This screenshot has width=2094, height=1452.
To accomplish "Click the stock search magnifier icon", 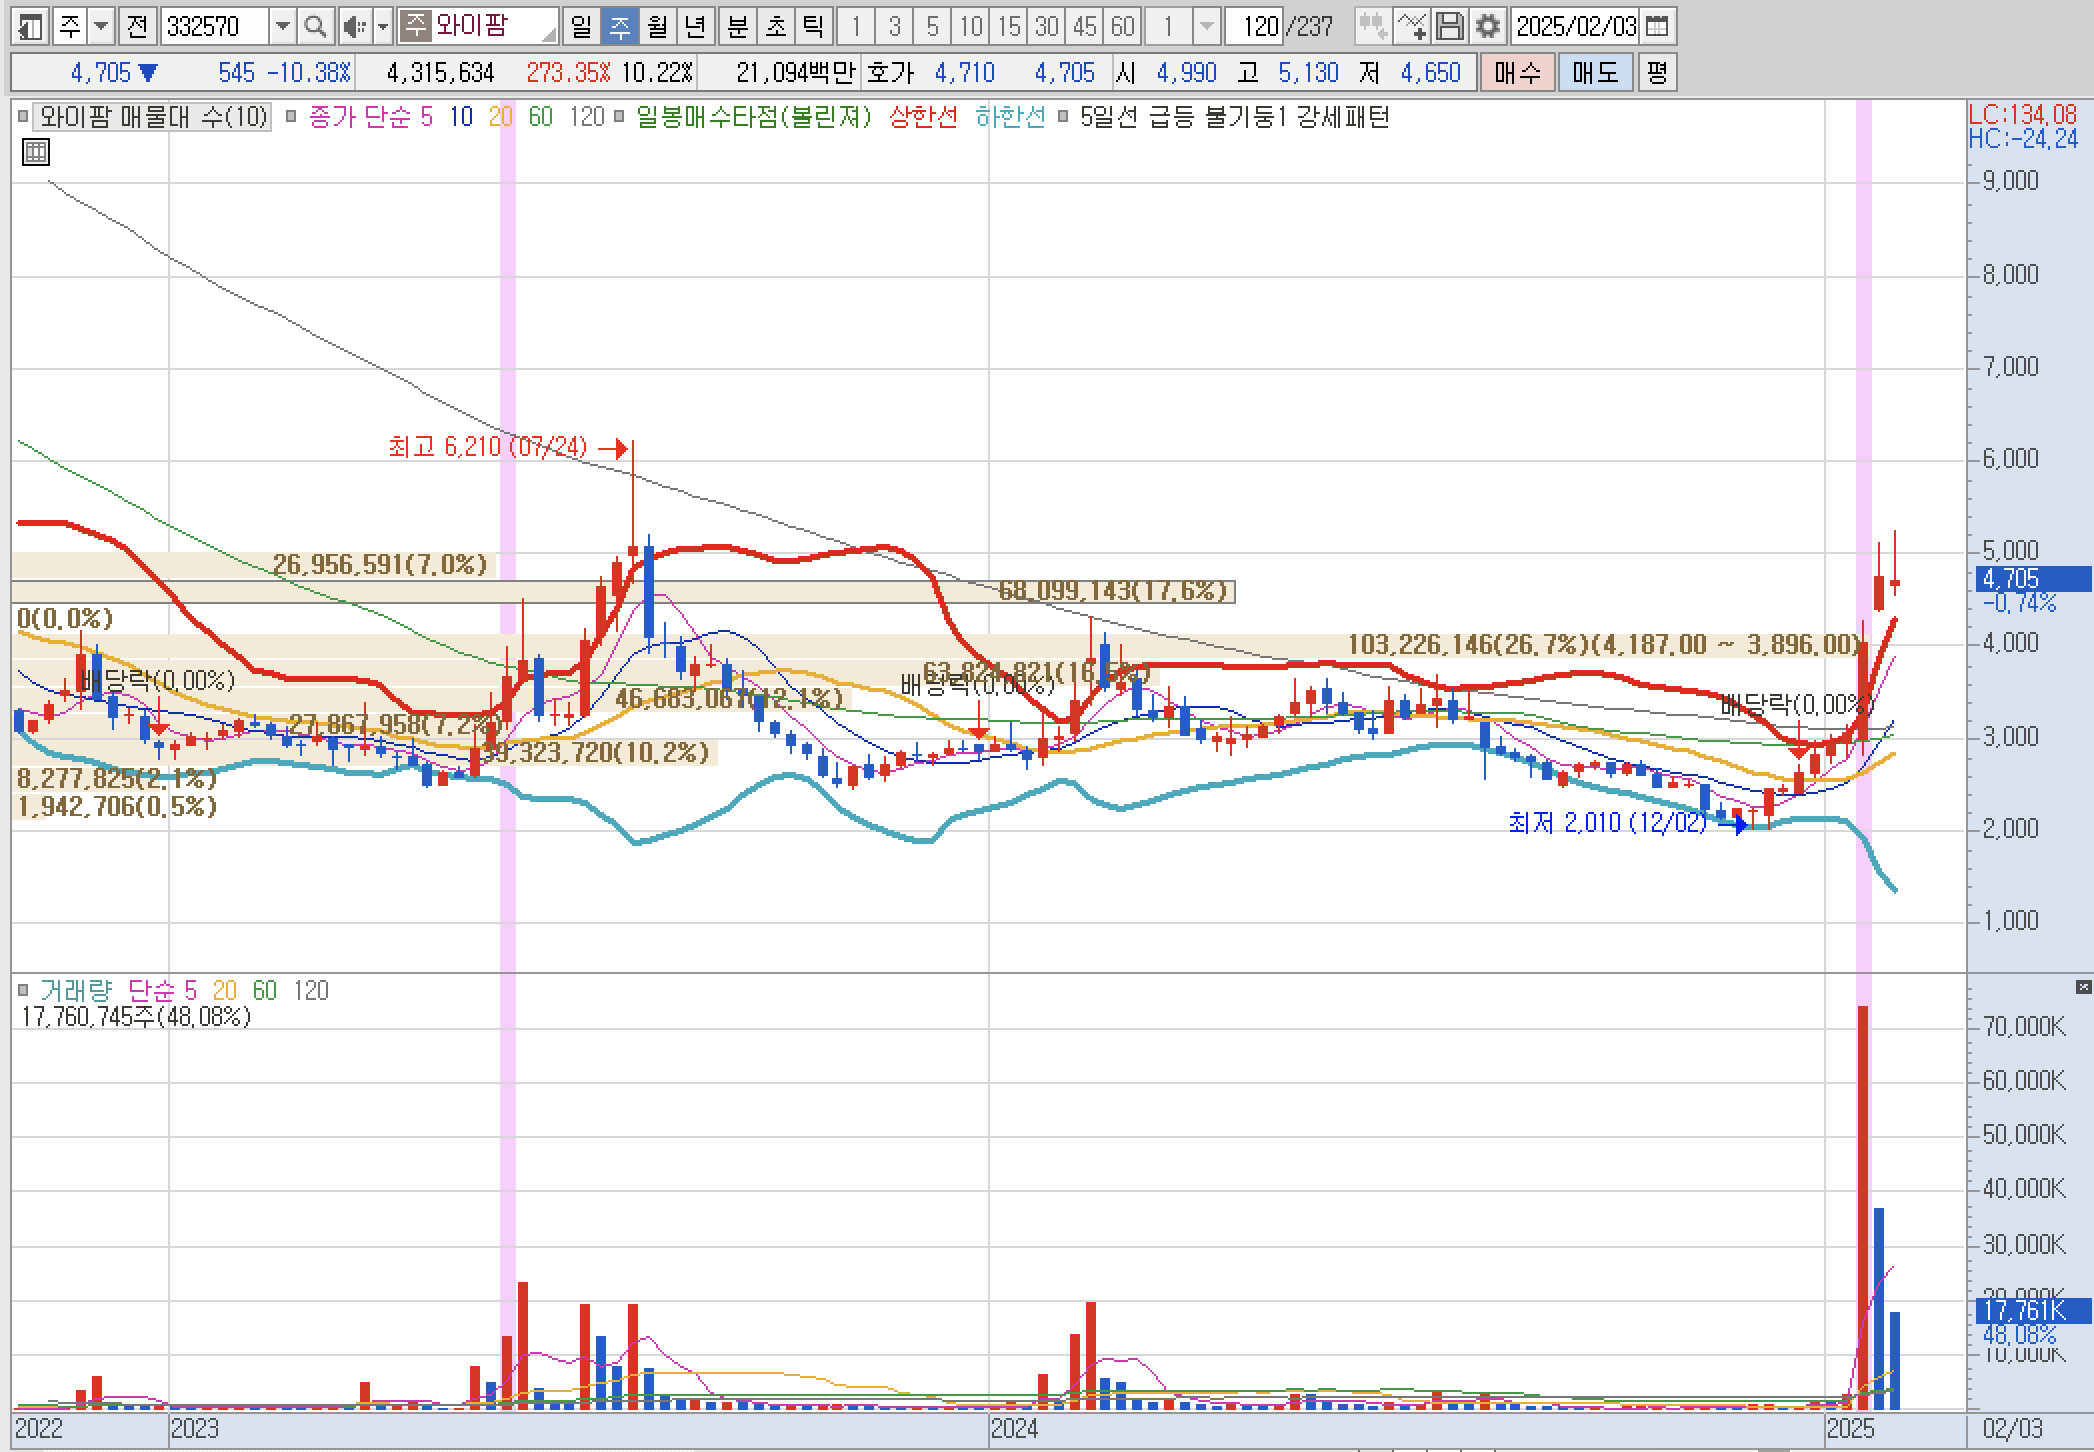I will [315, 26].
